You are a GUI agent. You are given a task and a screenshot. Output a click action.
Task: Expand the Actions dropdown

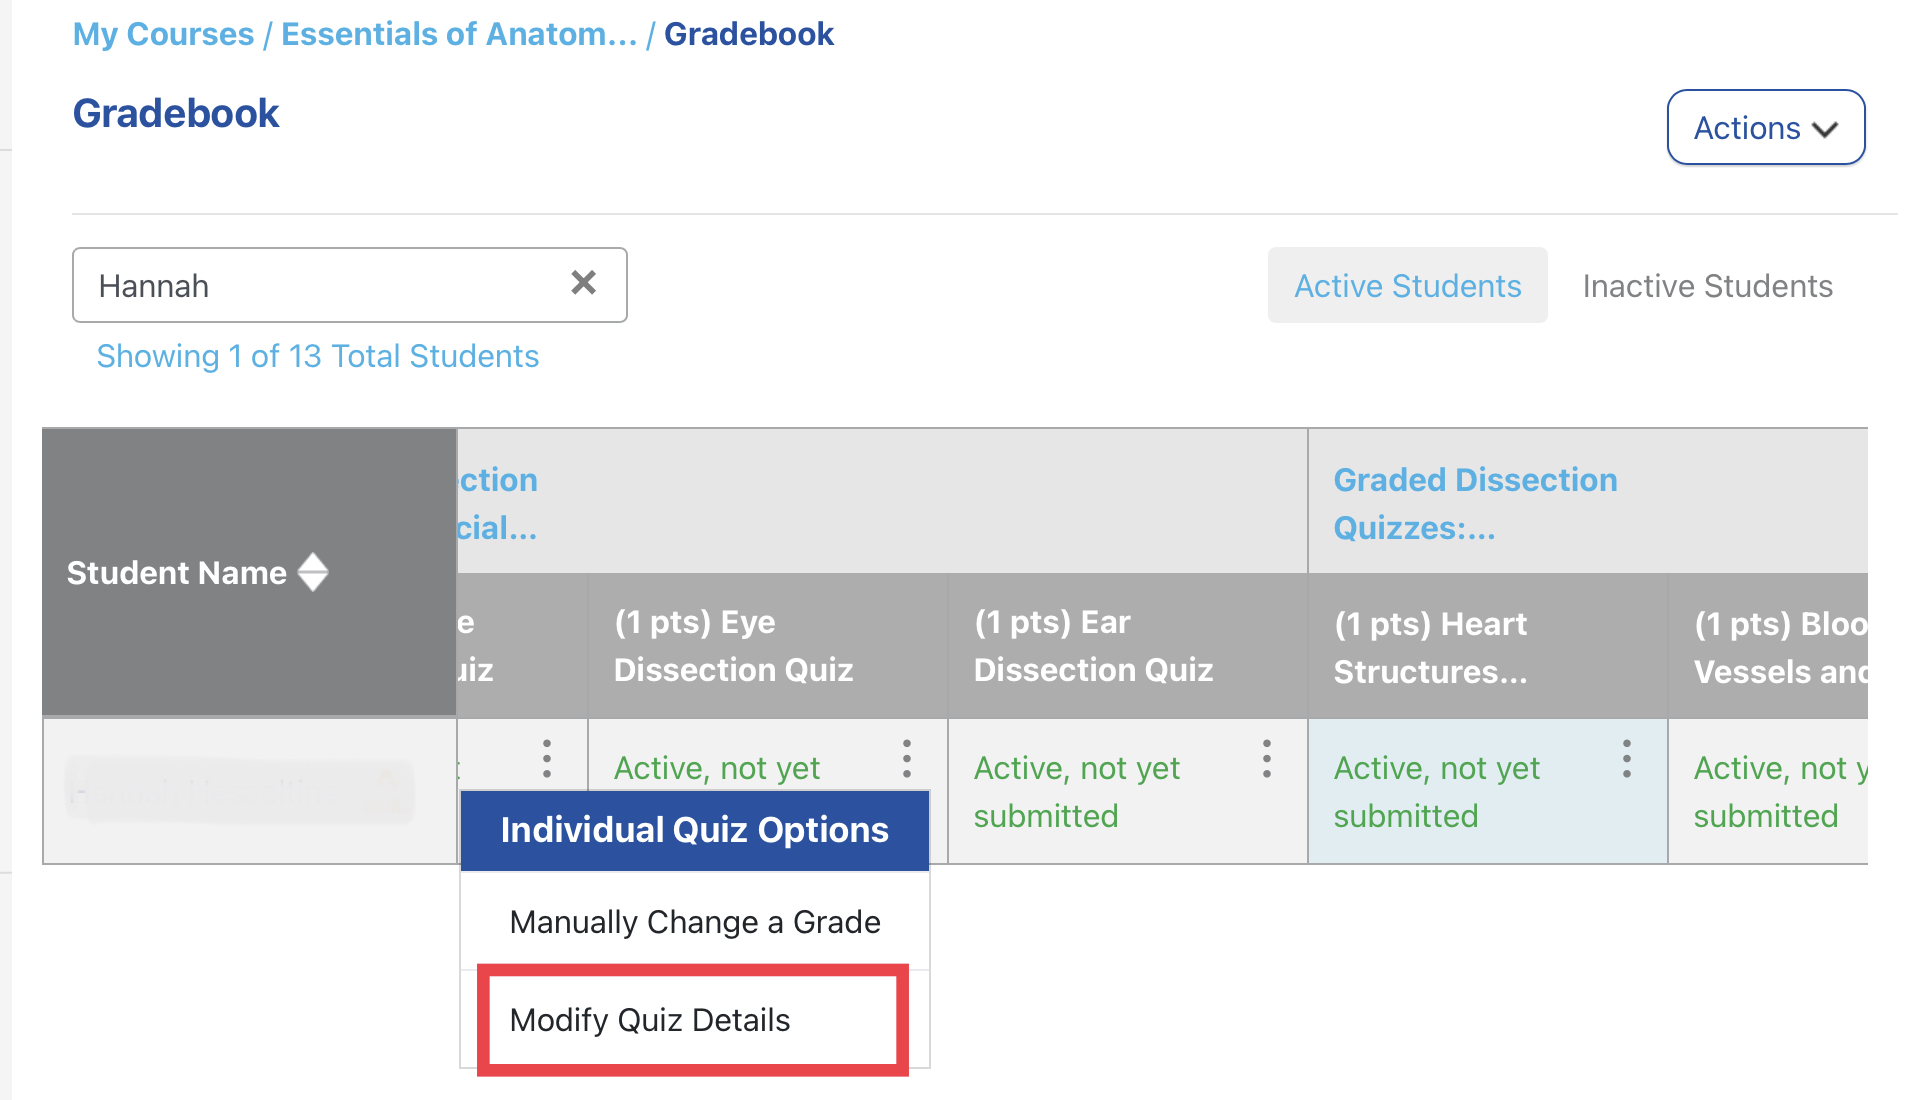(x=1765, y=127)
